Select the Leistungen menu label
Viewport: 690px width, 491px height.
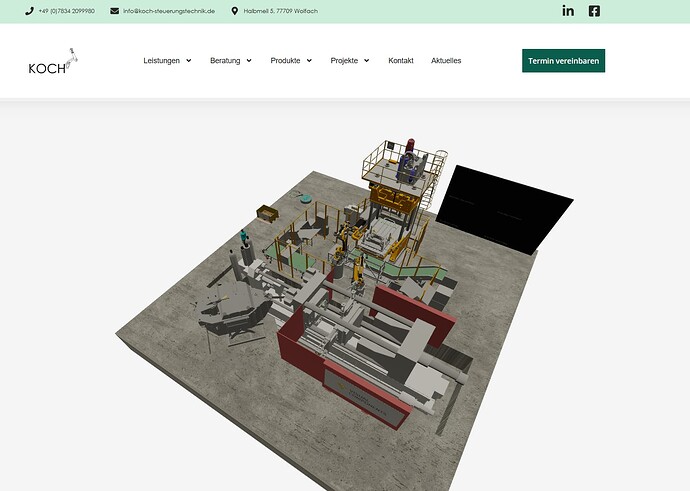pos(161,61)
